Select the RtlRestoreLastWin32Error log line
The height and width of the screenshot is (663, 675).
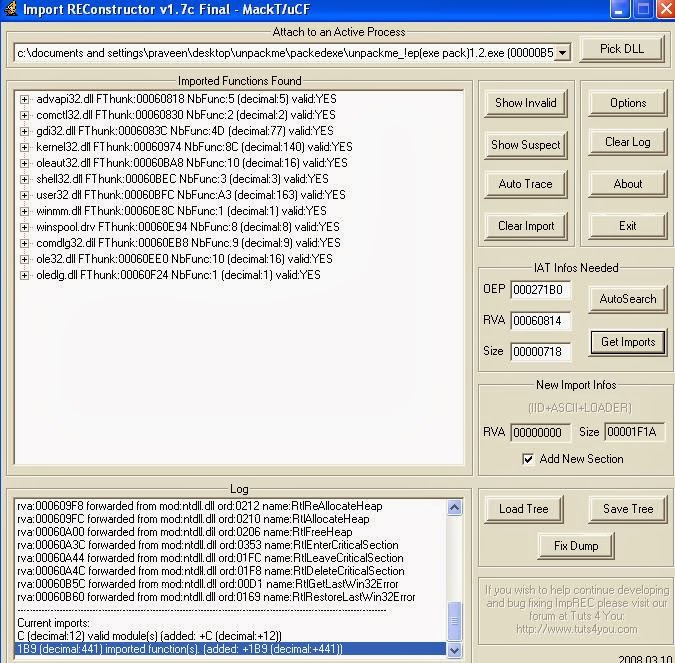[216, 597]
